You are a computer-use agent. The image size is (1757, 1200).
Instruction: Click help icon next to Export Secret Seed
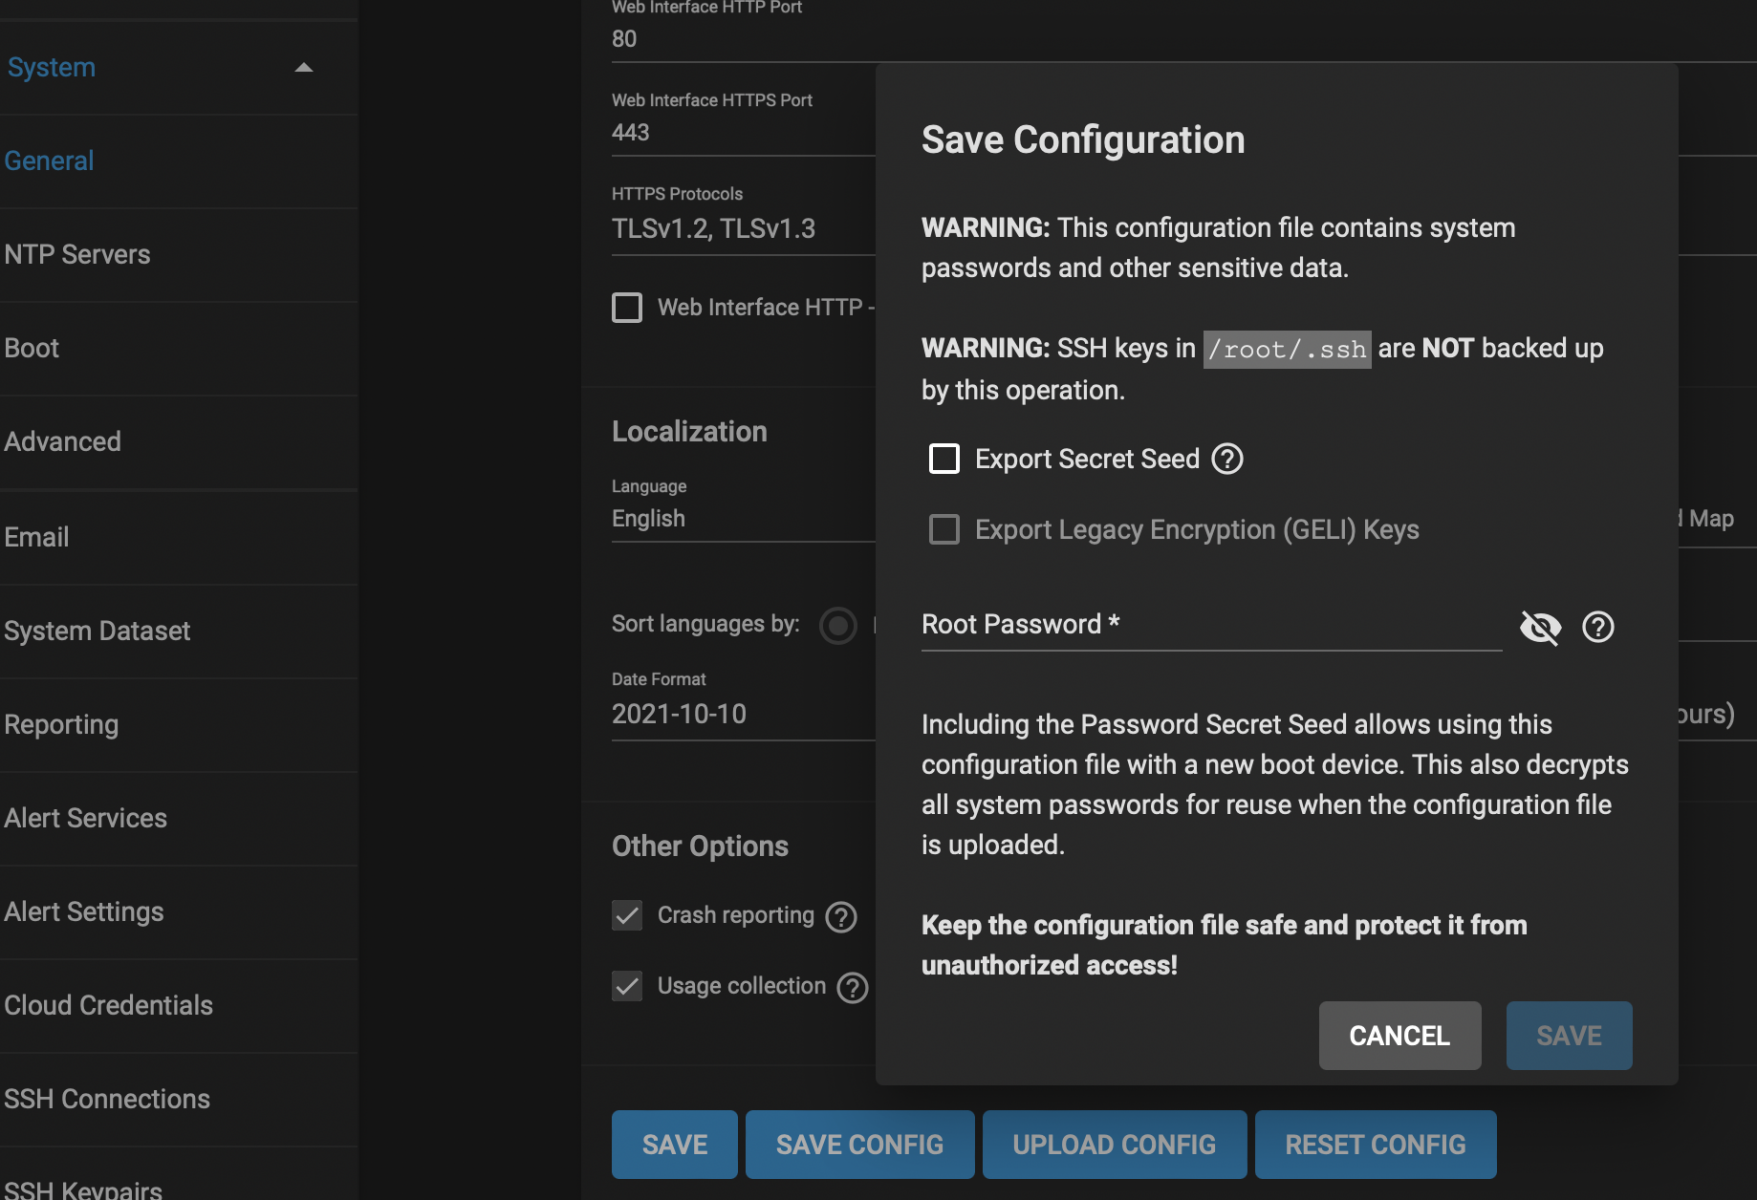[1227, 459]
